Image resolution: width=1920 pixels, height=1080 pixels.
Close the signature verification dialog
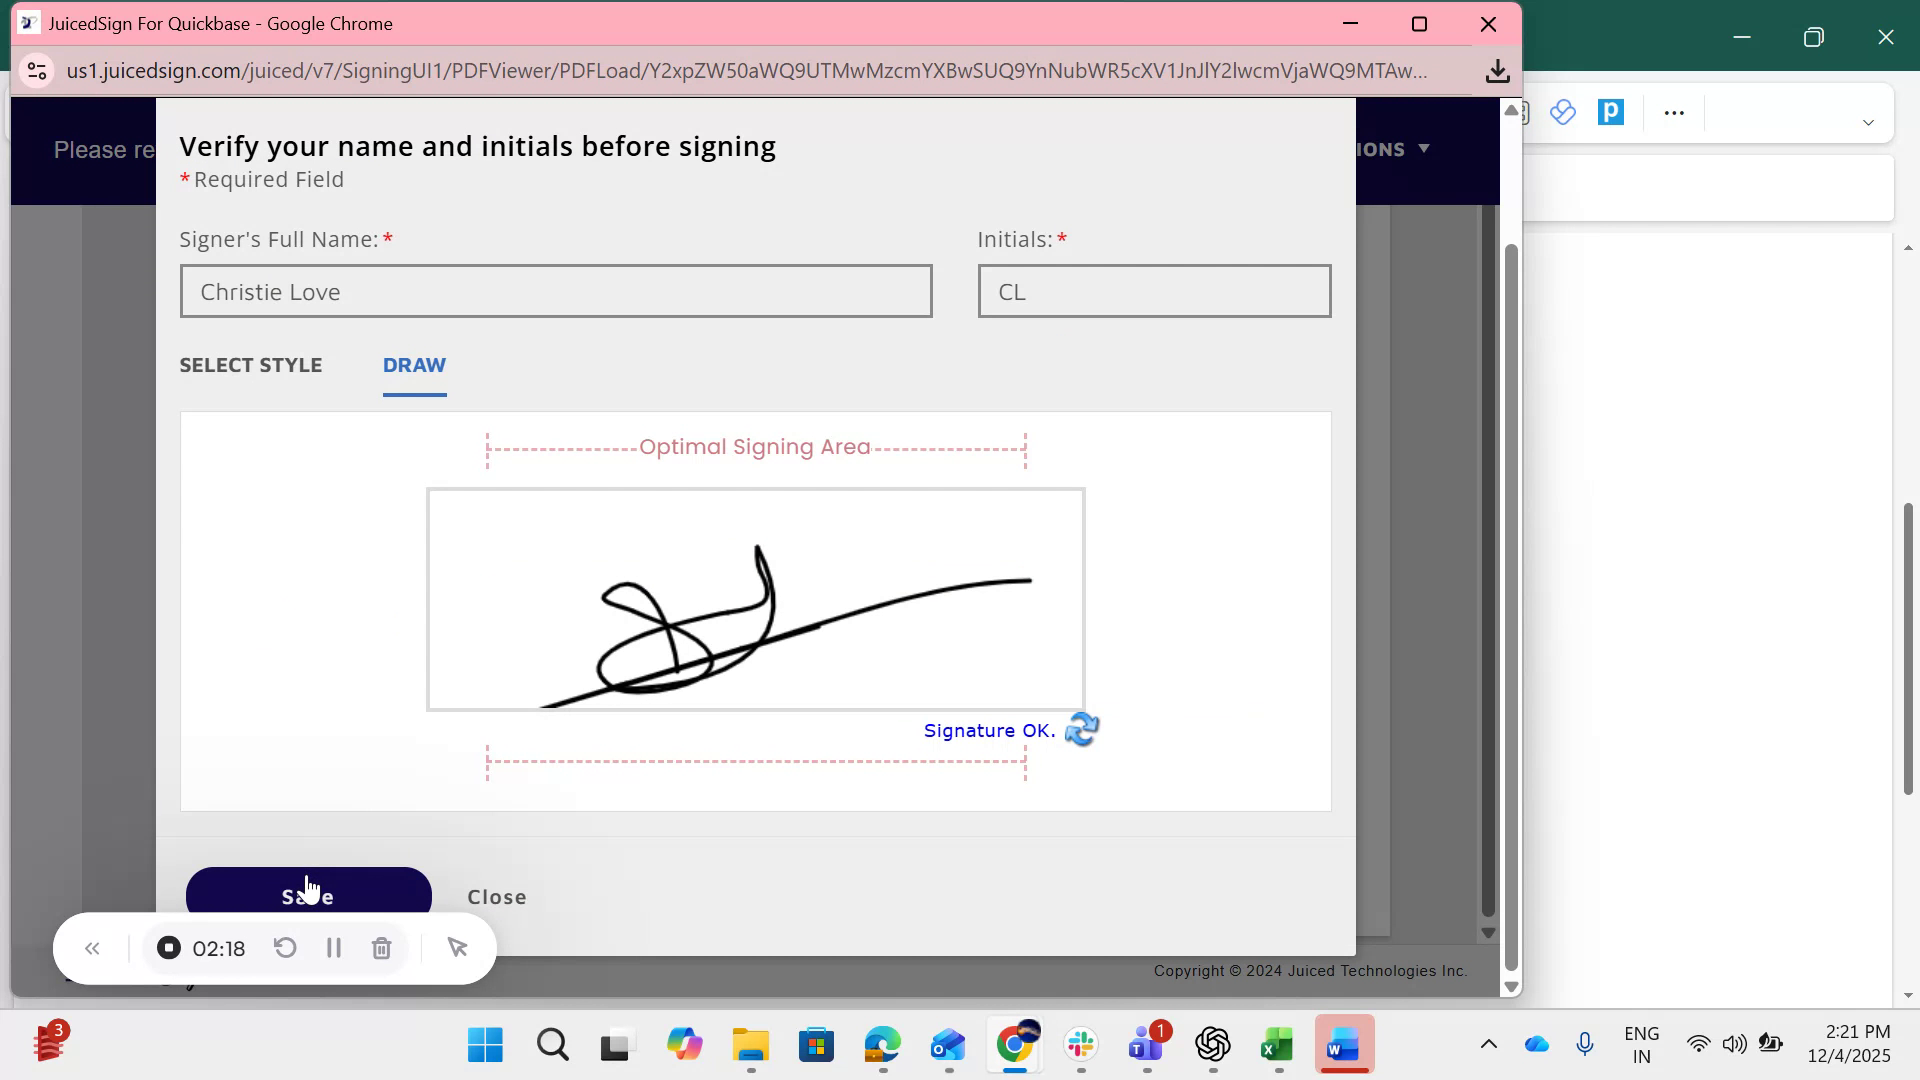(x=496, y=896)
